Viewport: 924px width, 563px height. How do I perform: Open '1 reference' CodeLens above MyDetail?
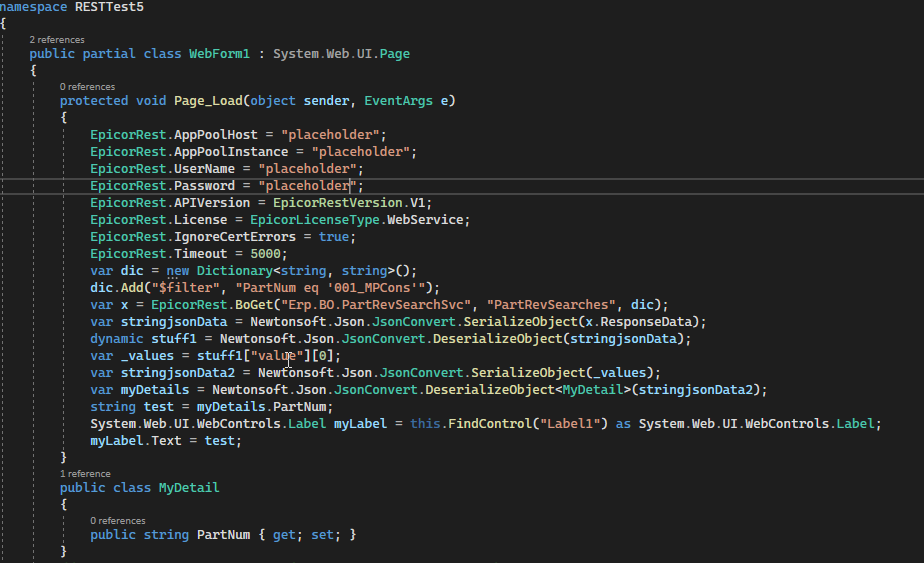pyautogui.click(x=85, y=473)
